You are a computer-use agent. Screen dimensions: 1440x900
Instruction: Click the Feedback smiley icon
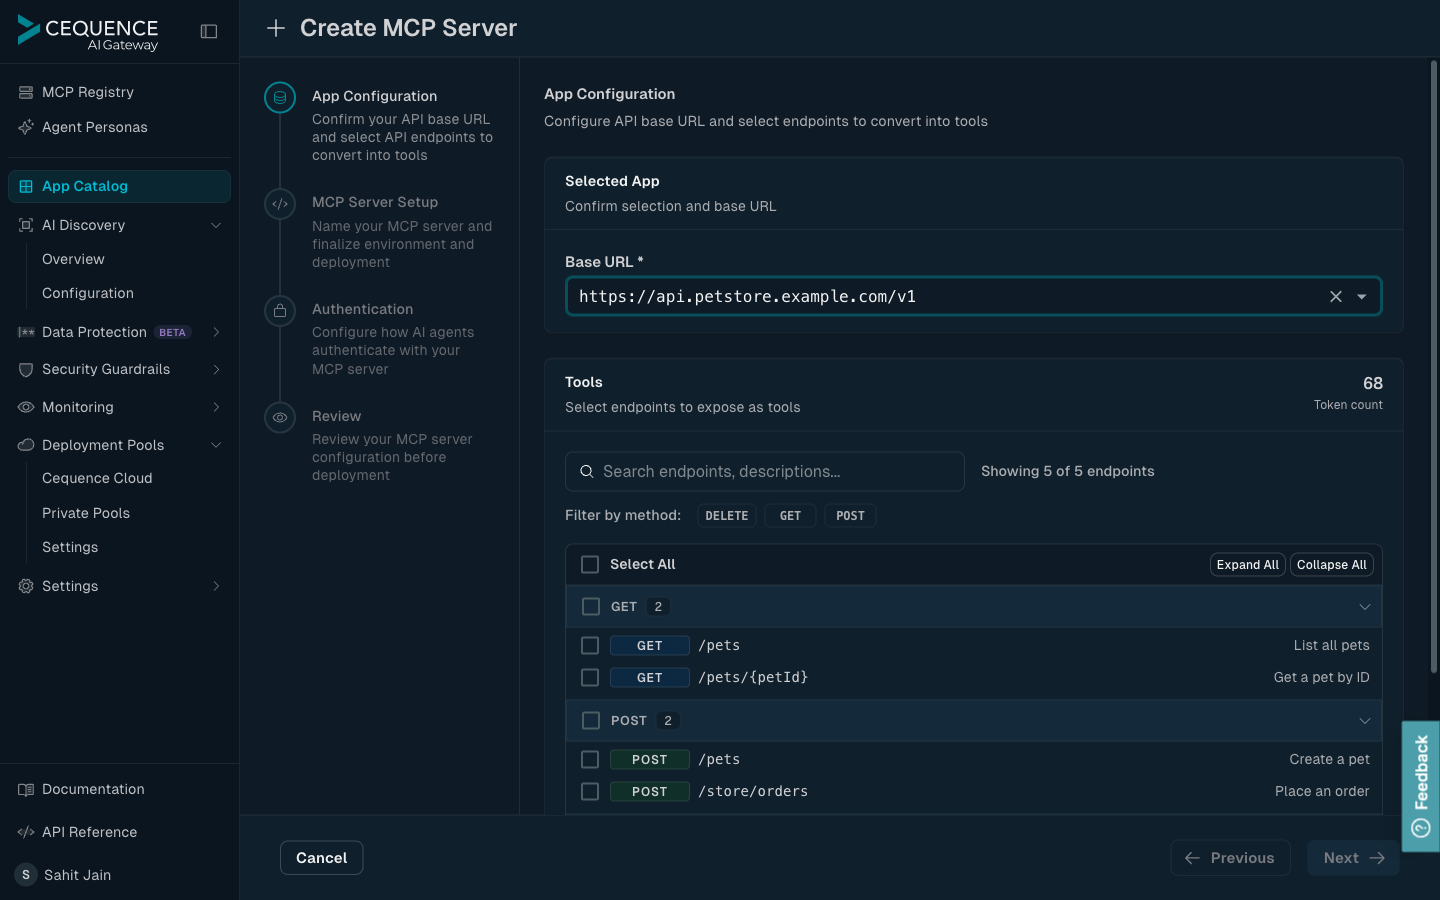(x=1421, y=828)
